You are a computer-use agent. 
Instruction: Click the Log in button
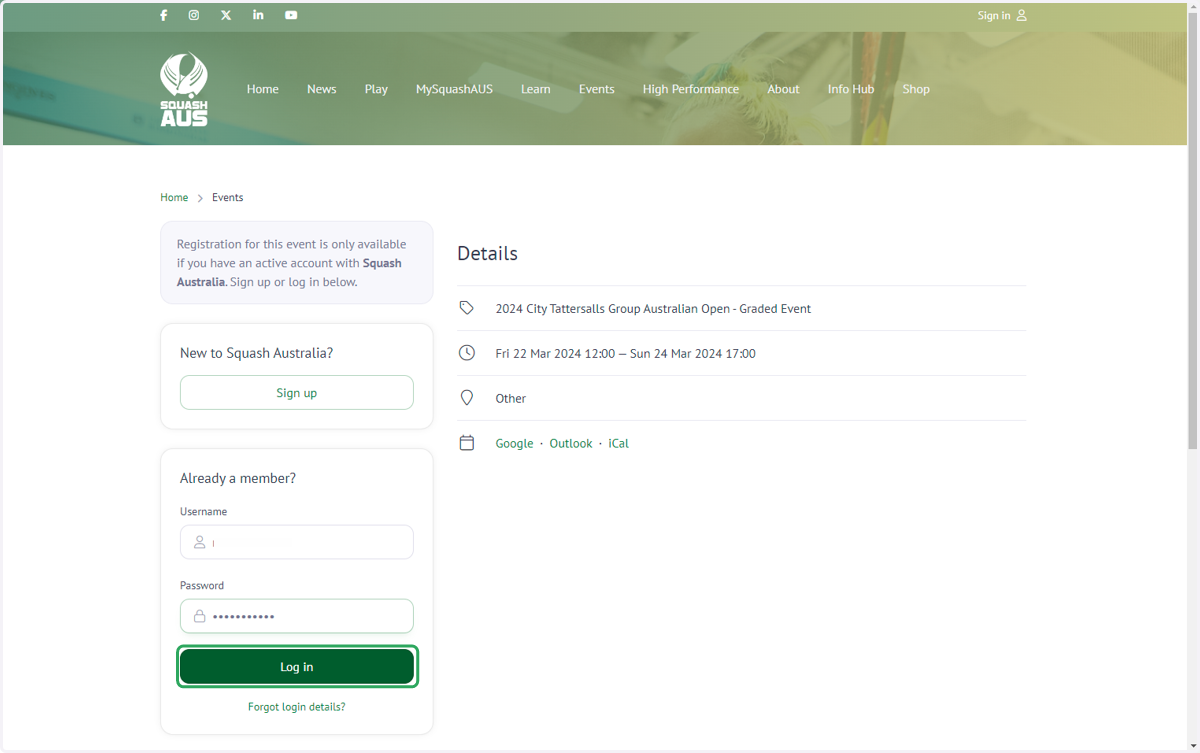(297, 667)
